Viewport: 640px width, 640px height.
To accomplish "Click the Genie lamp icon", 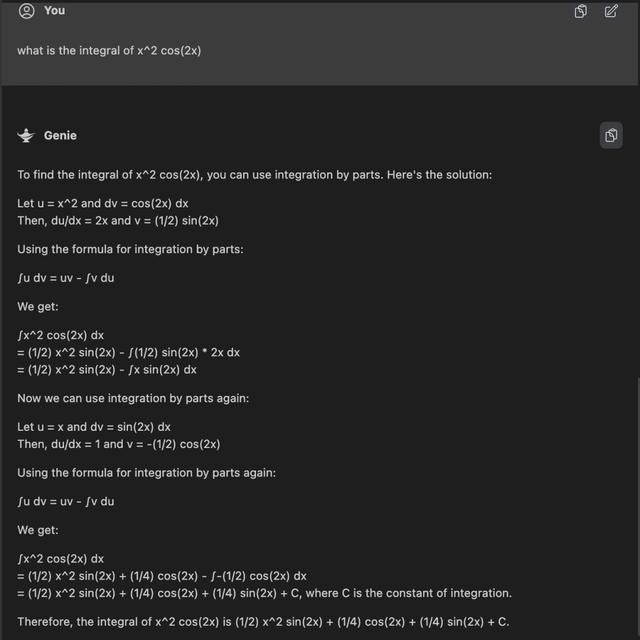I will 26,135.
